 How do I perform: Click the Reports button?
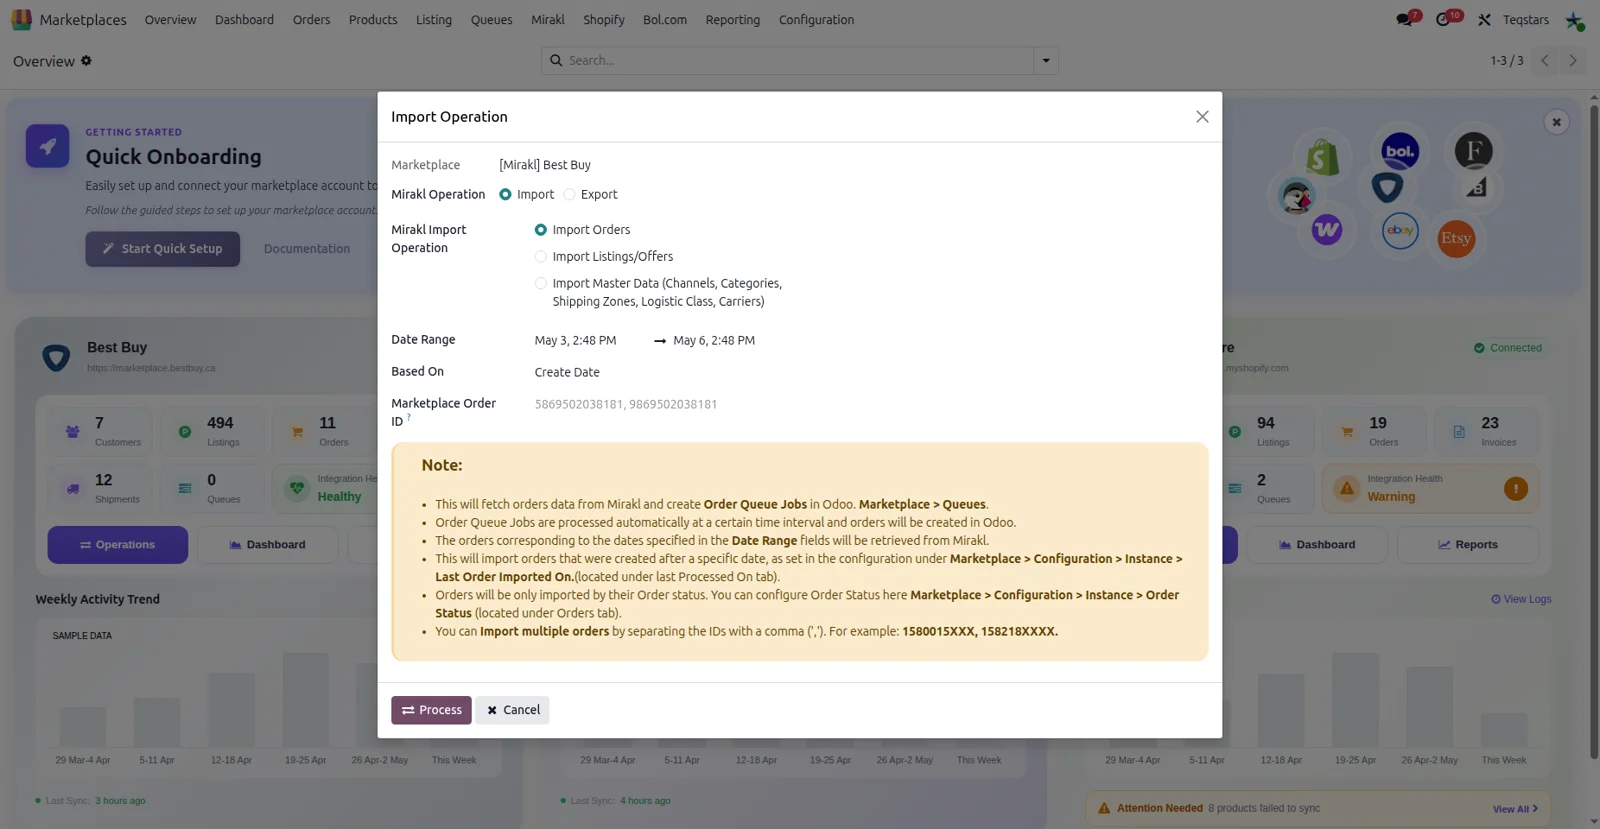pos(1467,545)
